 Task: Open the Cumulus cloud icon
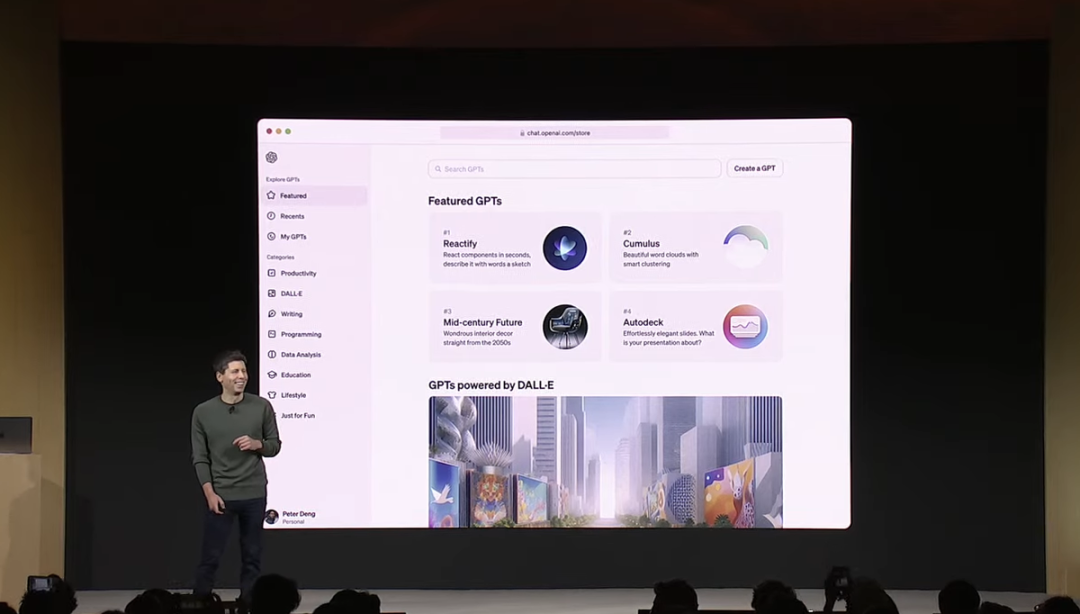point(745,247)
